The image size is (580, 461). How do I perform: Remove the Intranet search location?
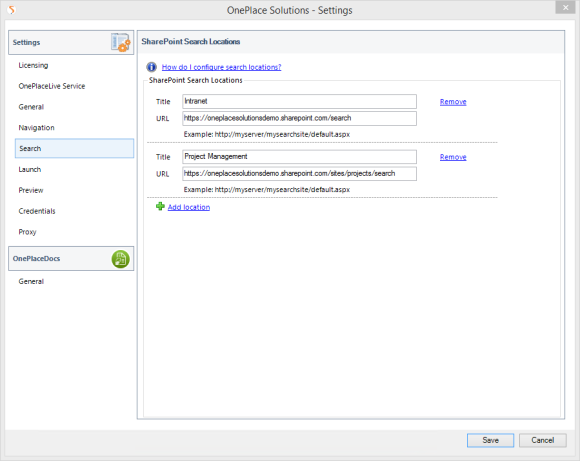tap(453, 102)
